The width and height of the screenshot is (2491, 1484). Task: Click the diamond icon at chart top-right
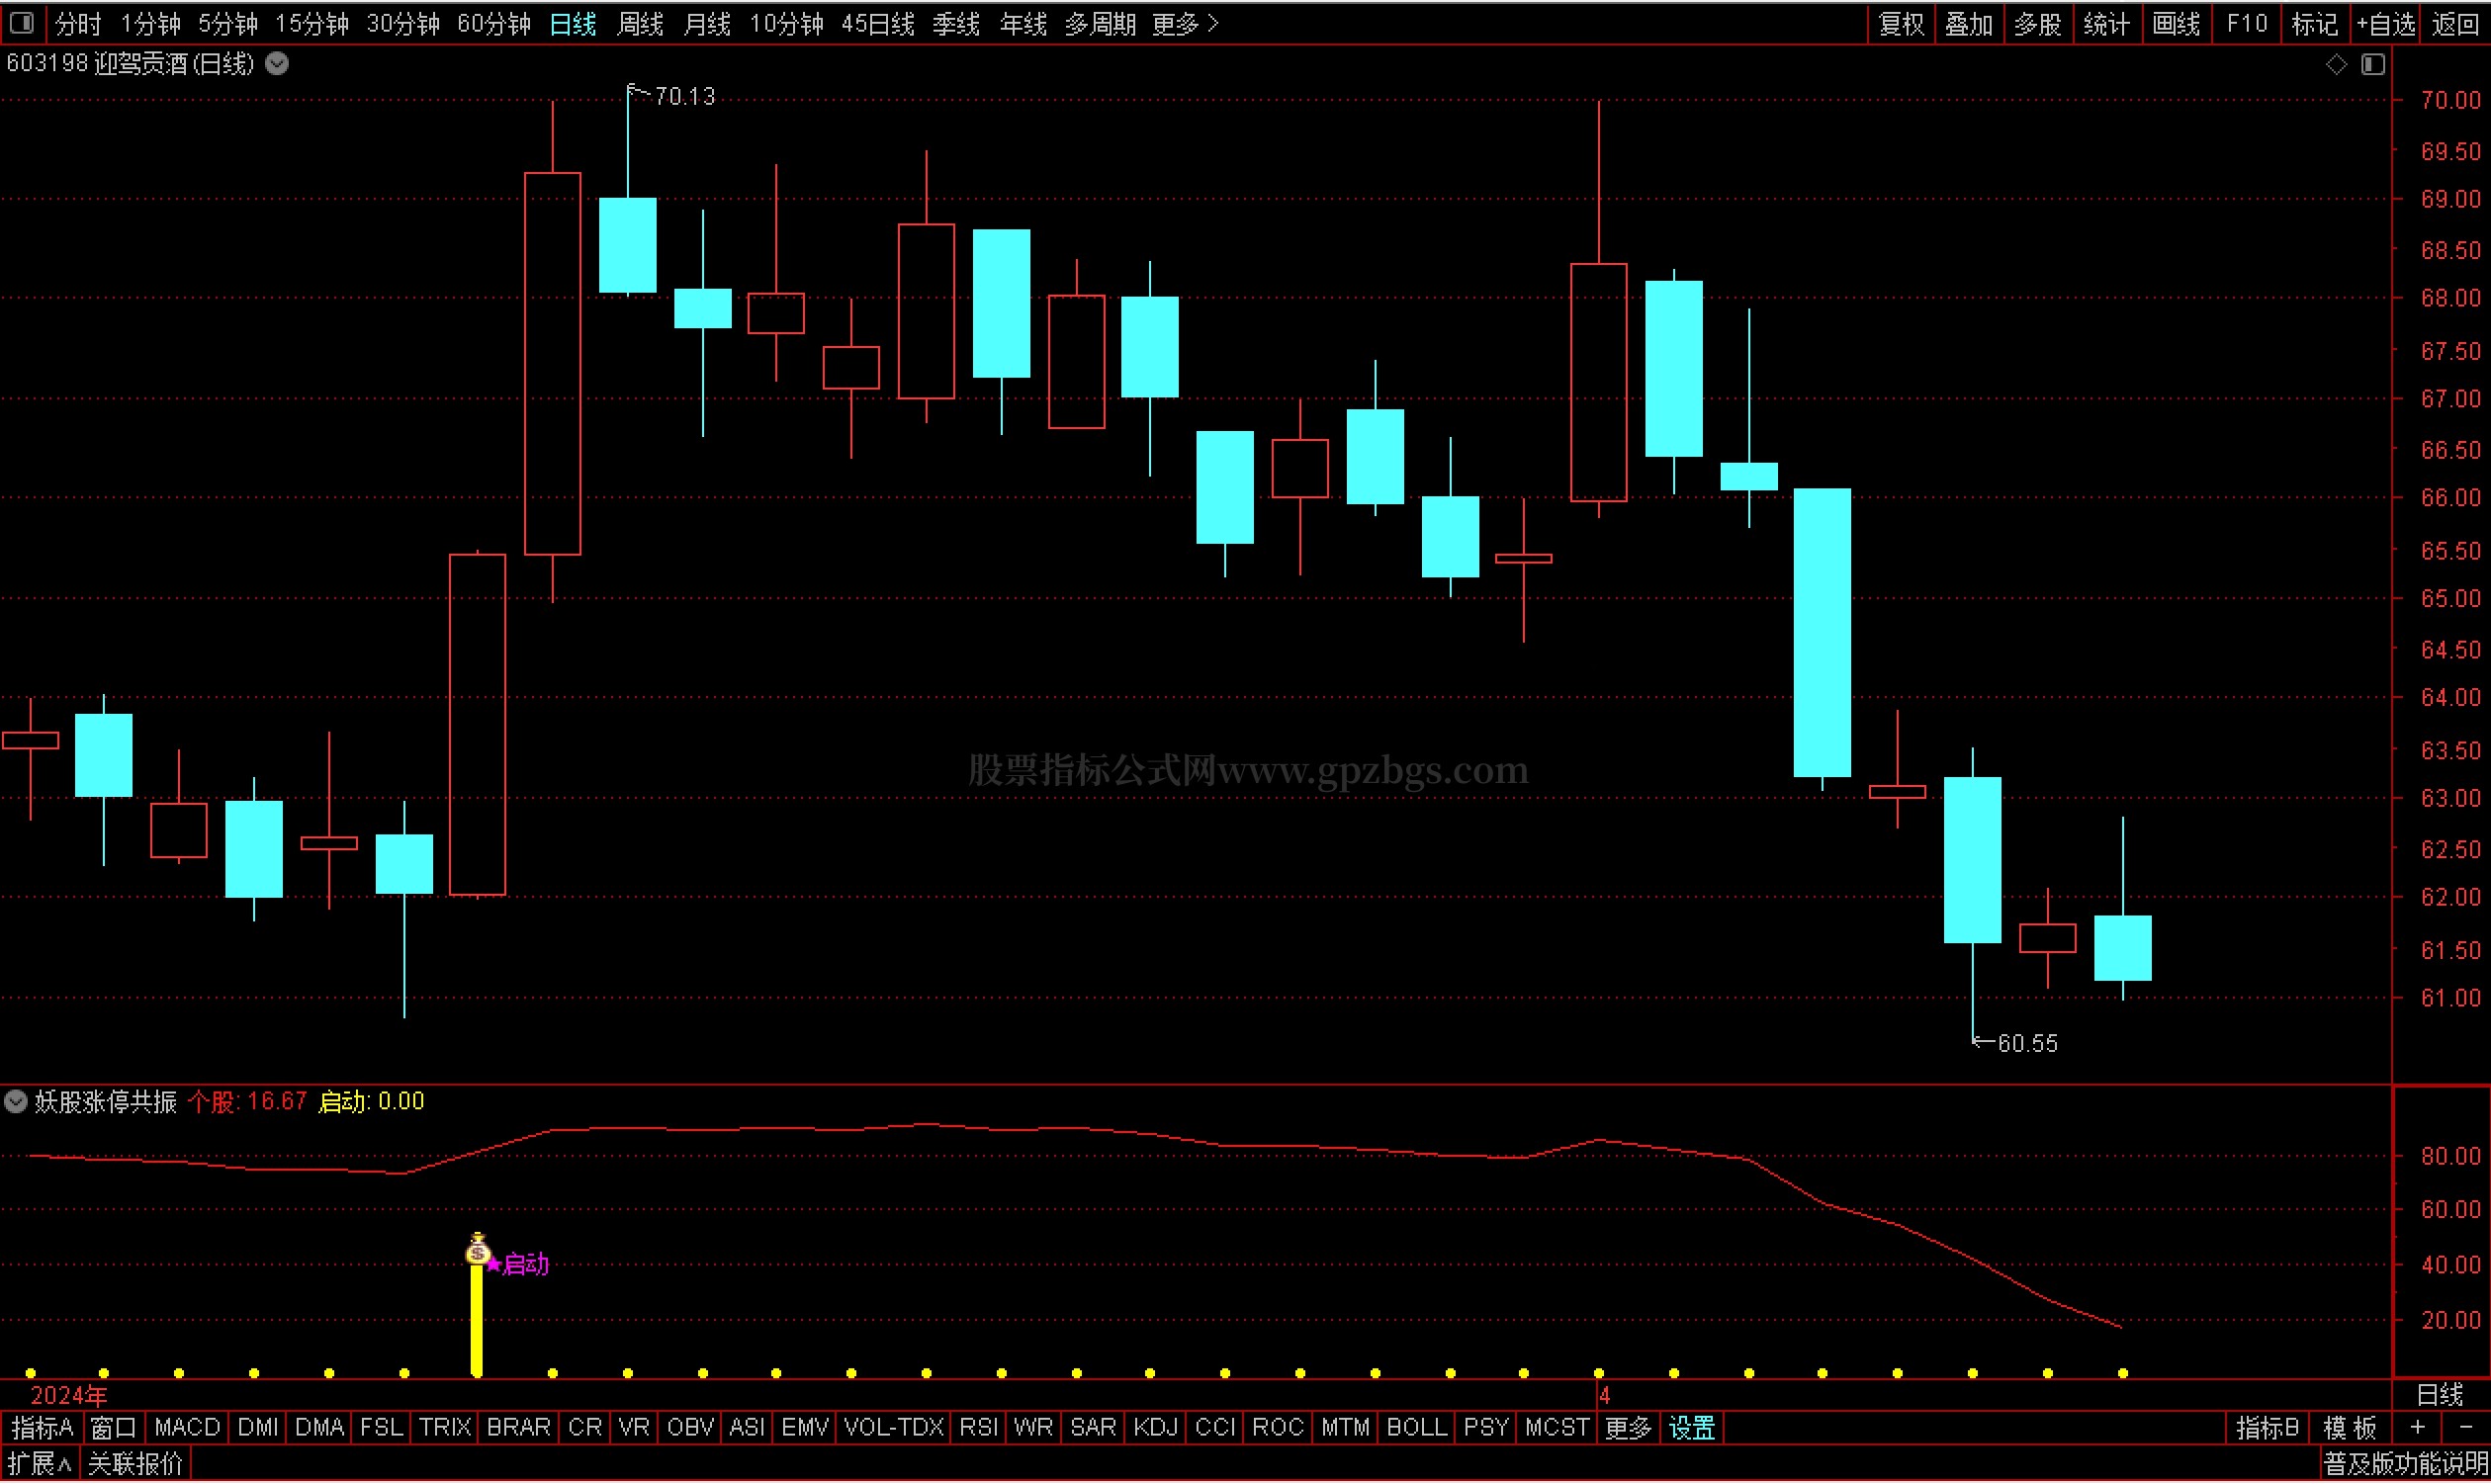[x=2336, y=64]
